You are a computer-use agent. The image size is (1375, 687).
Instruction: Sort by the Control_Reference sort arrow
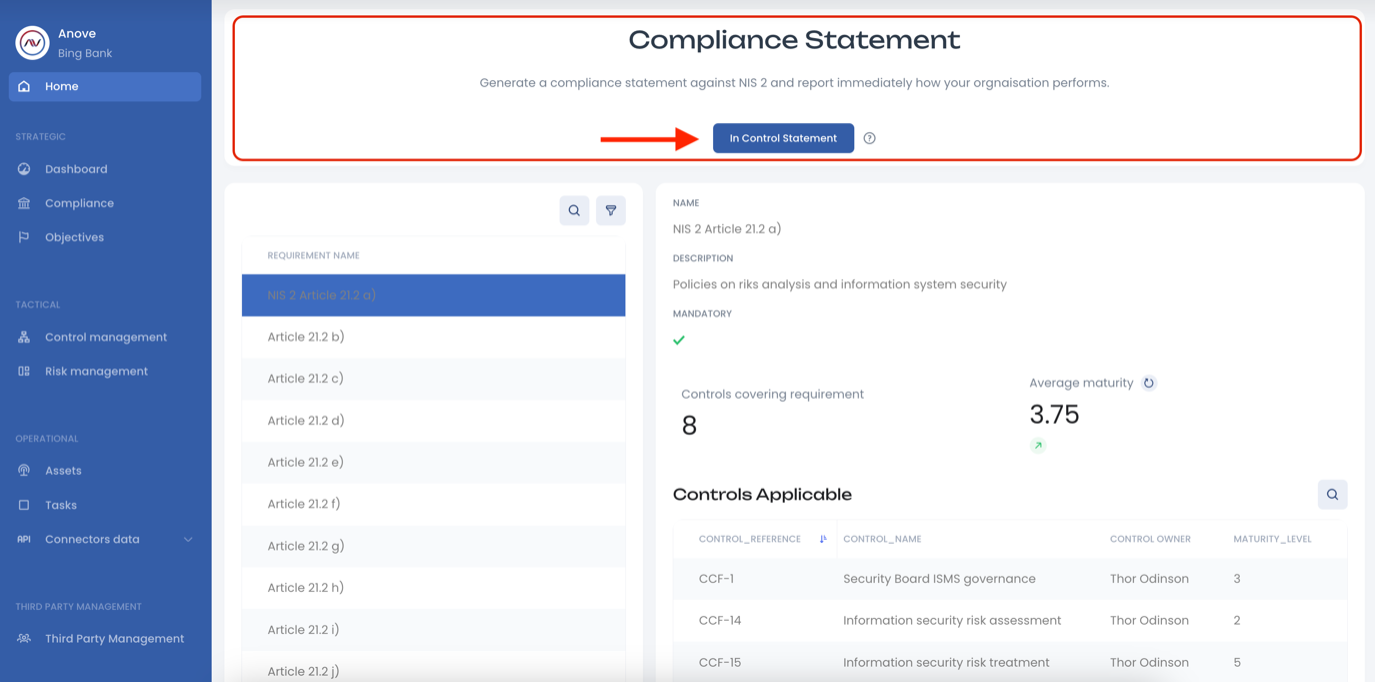[823, 539]
